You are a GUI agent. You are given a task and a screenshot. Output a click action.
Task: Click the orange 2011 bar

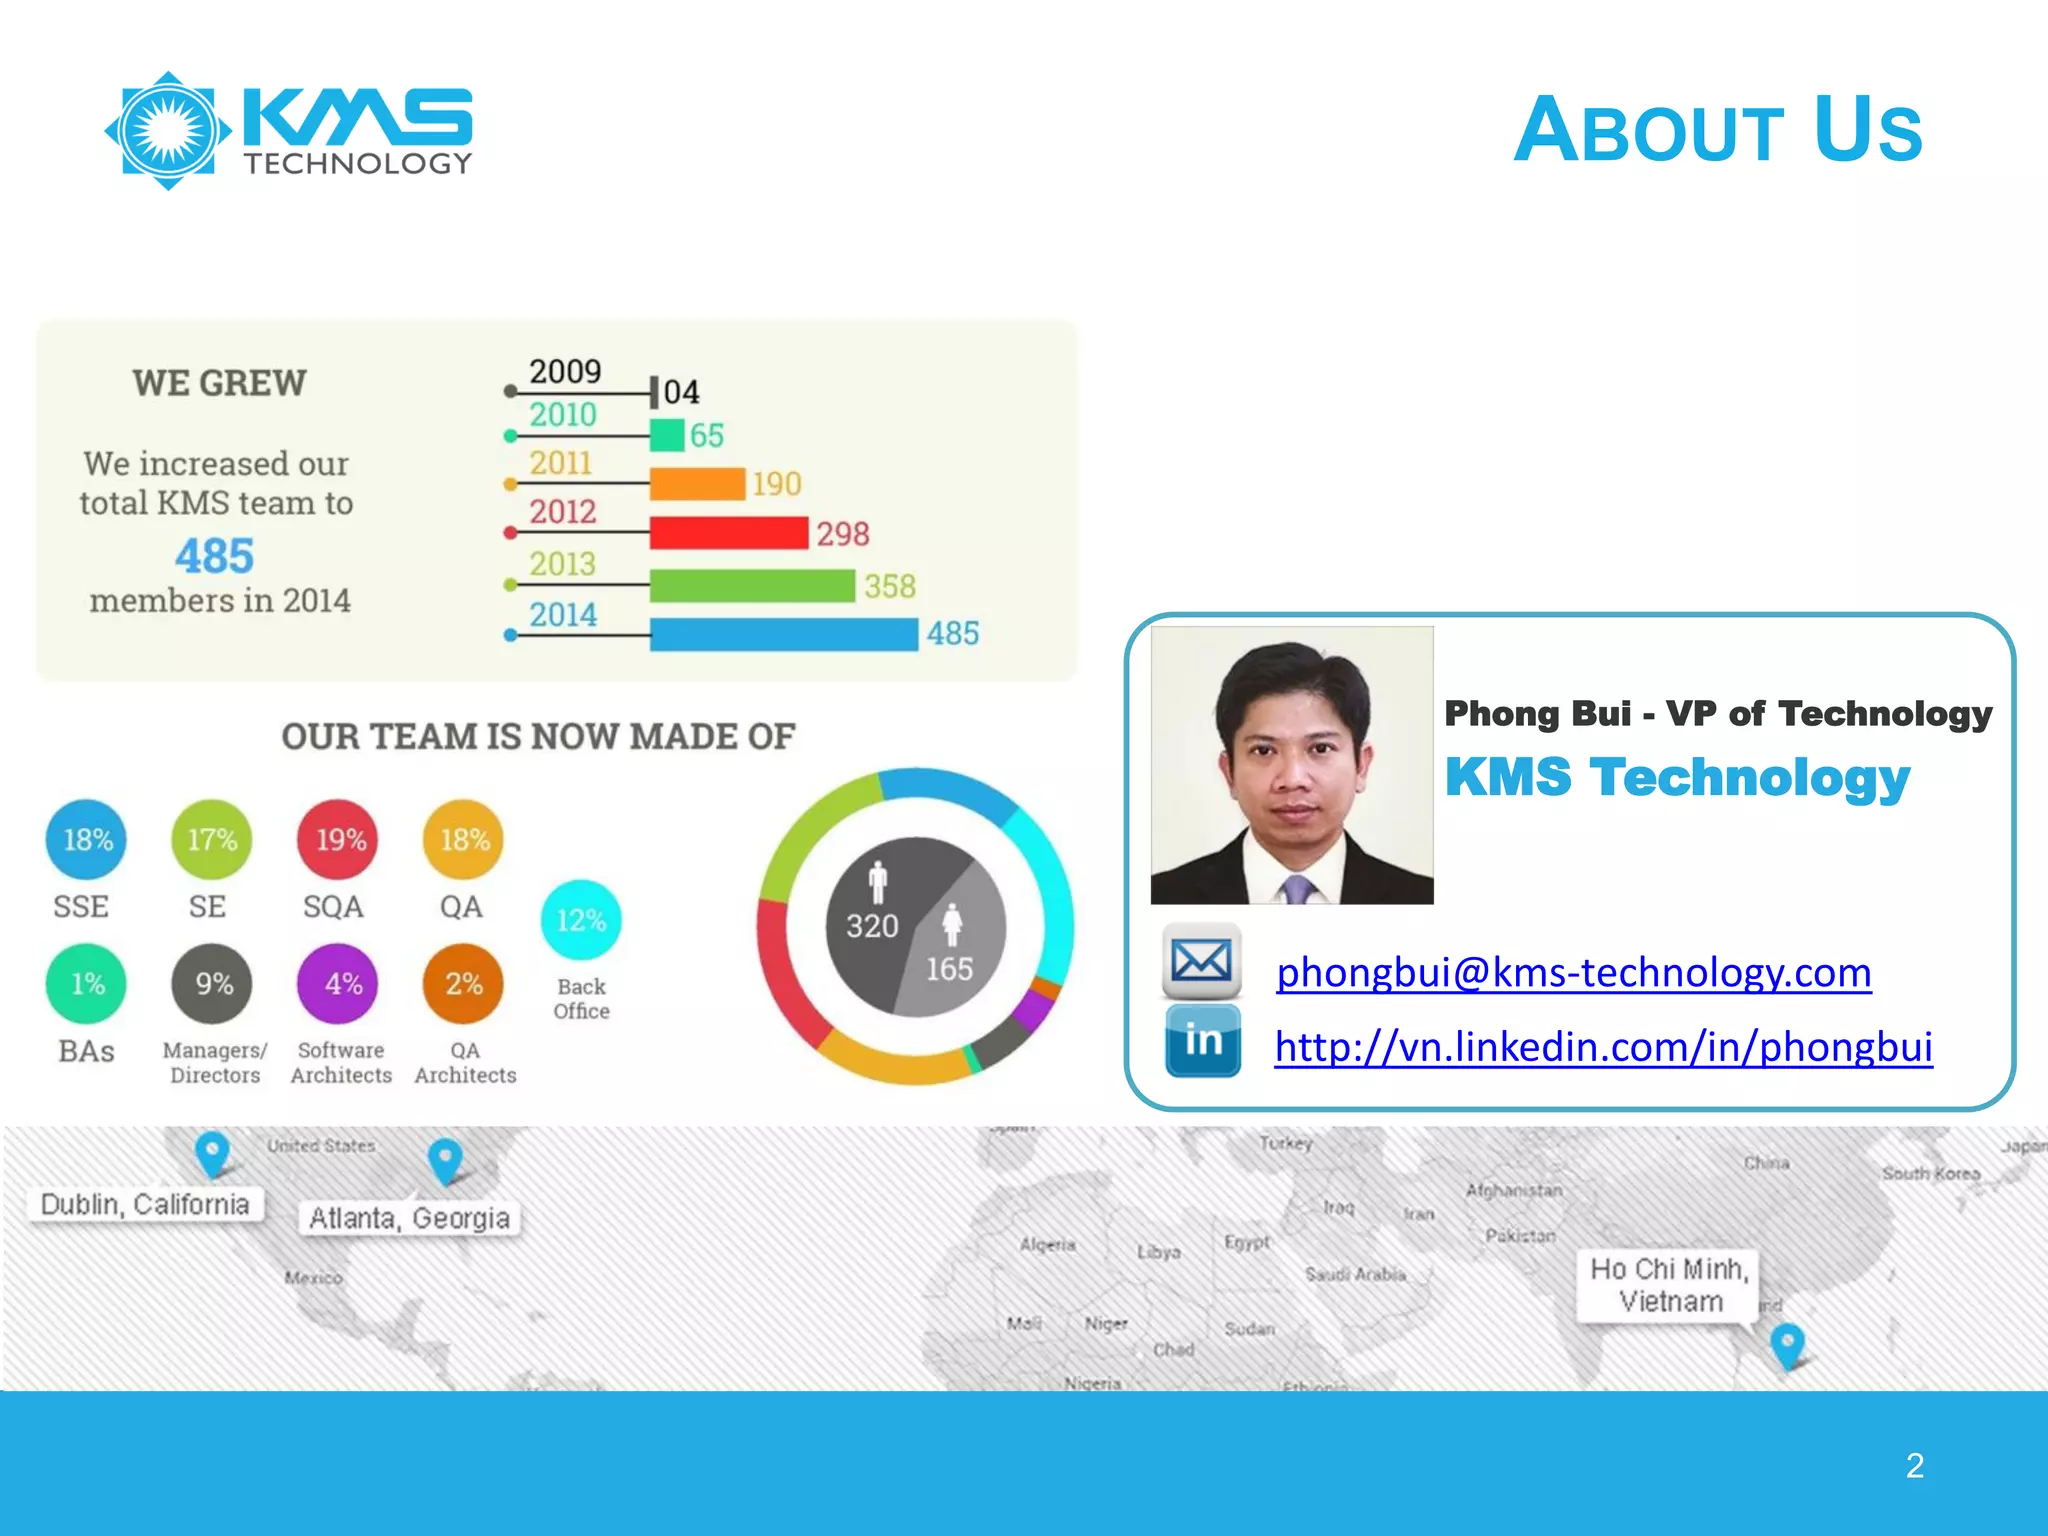pos(697,484)
